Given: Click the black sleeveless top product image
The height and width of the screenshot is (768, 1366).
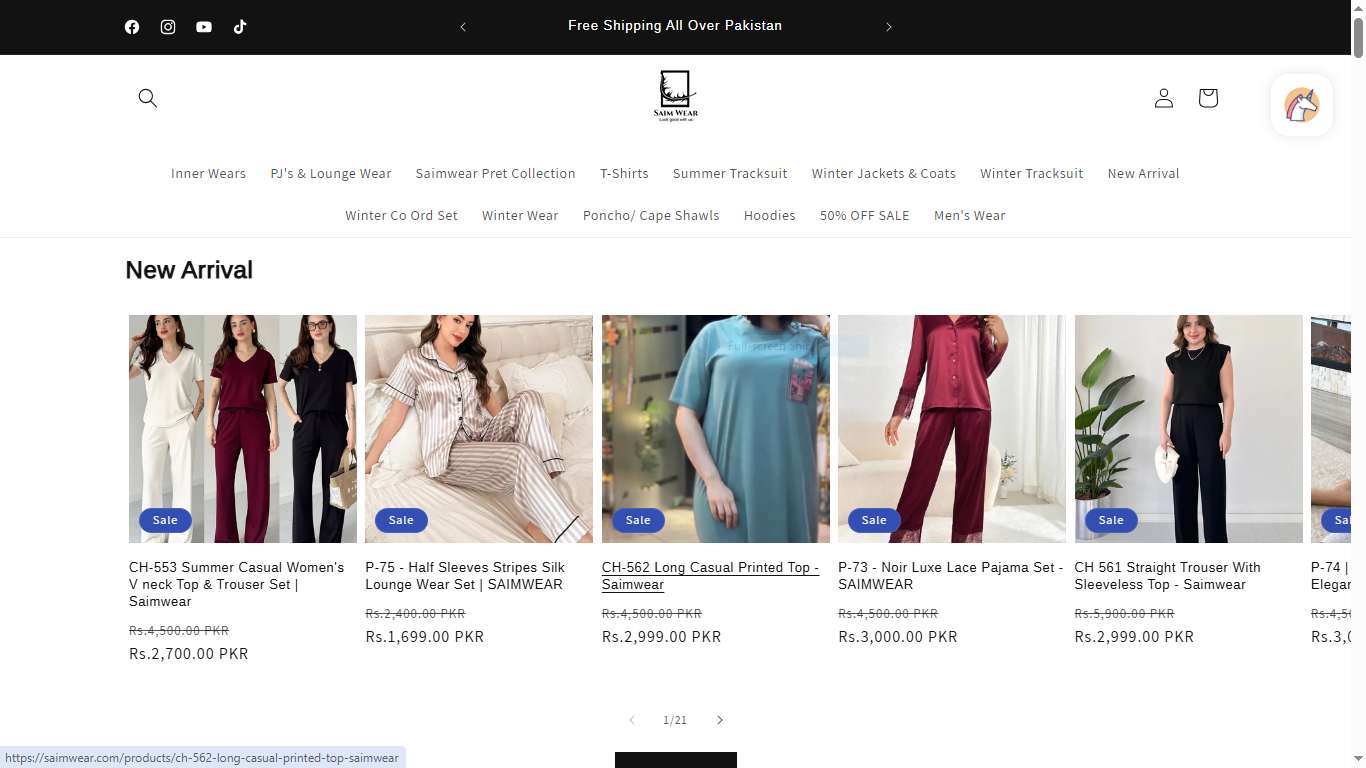Looking at the screenshot, I should [1188, 428].
